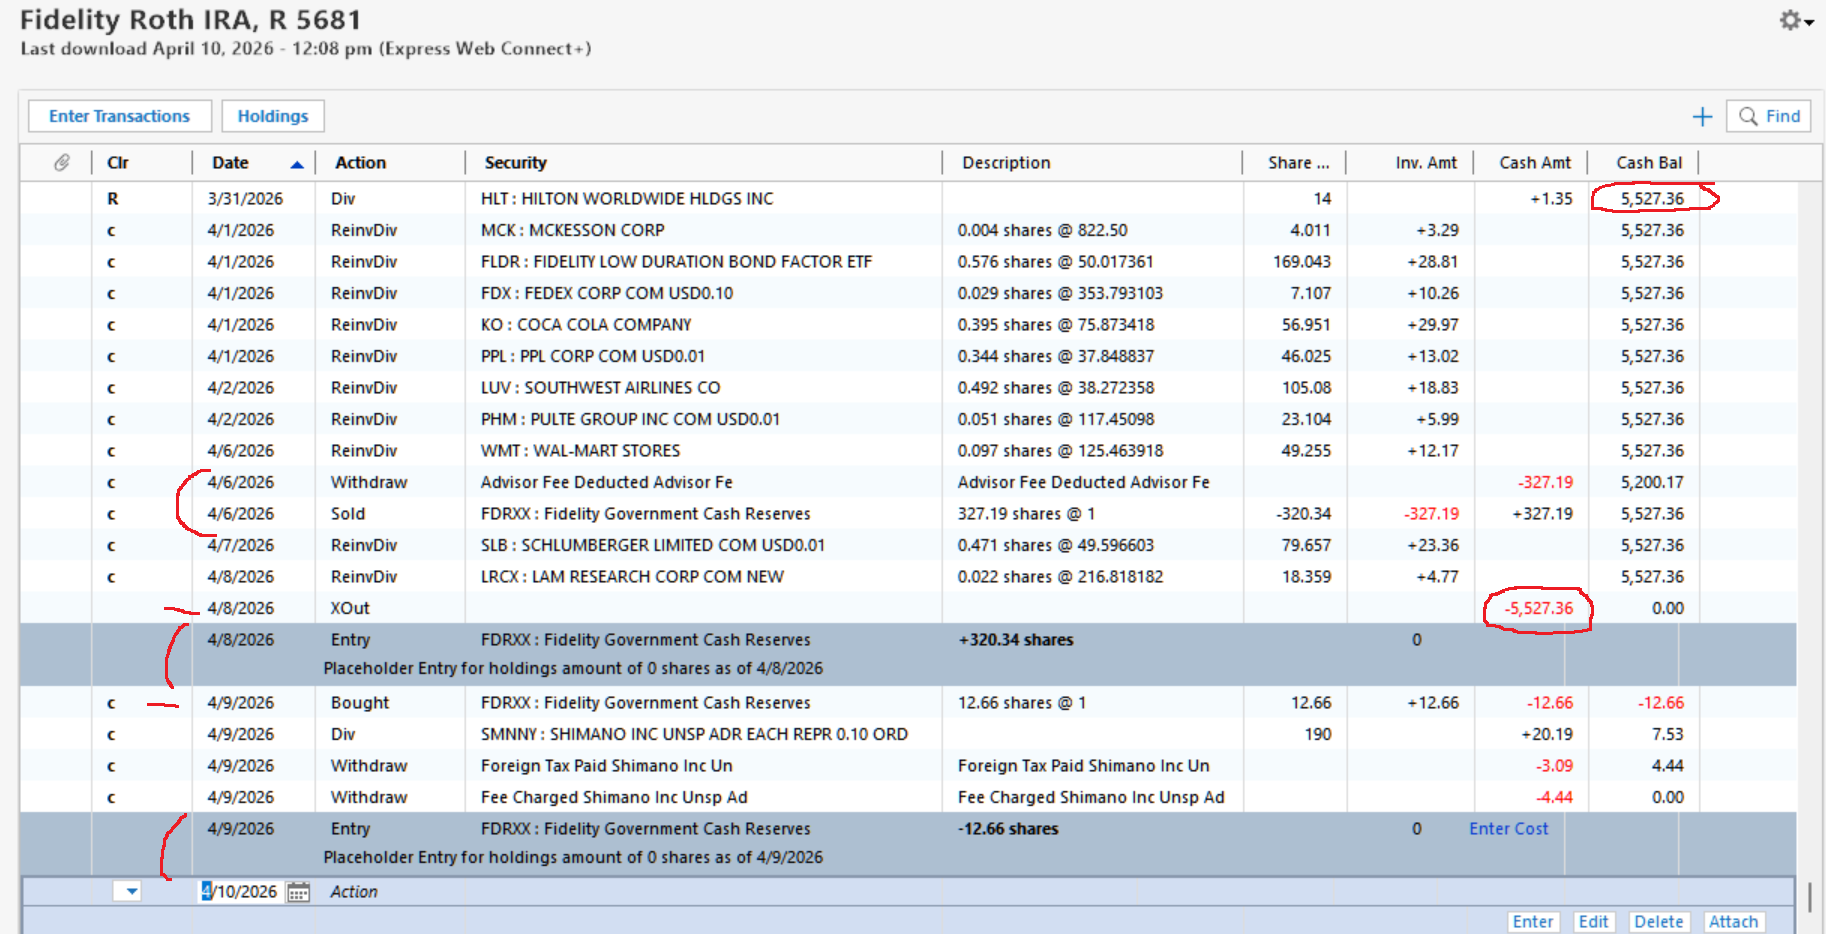
Task: Click the -3.09 cash amount for Foreign Tax Paid
Action: [x=1554, y=765]
